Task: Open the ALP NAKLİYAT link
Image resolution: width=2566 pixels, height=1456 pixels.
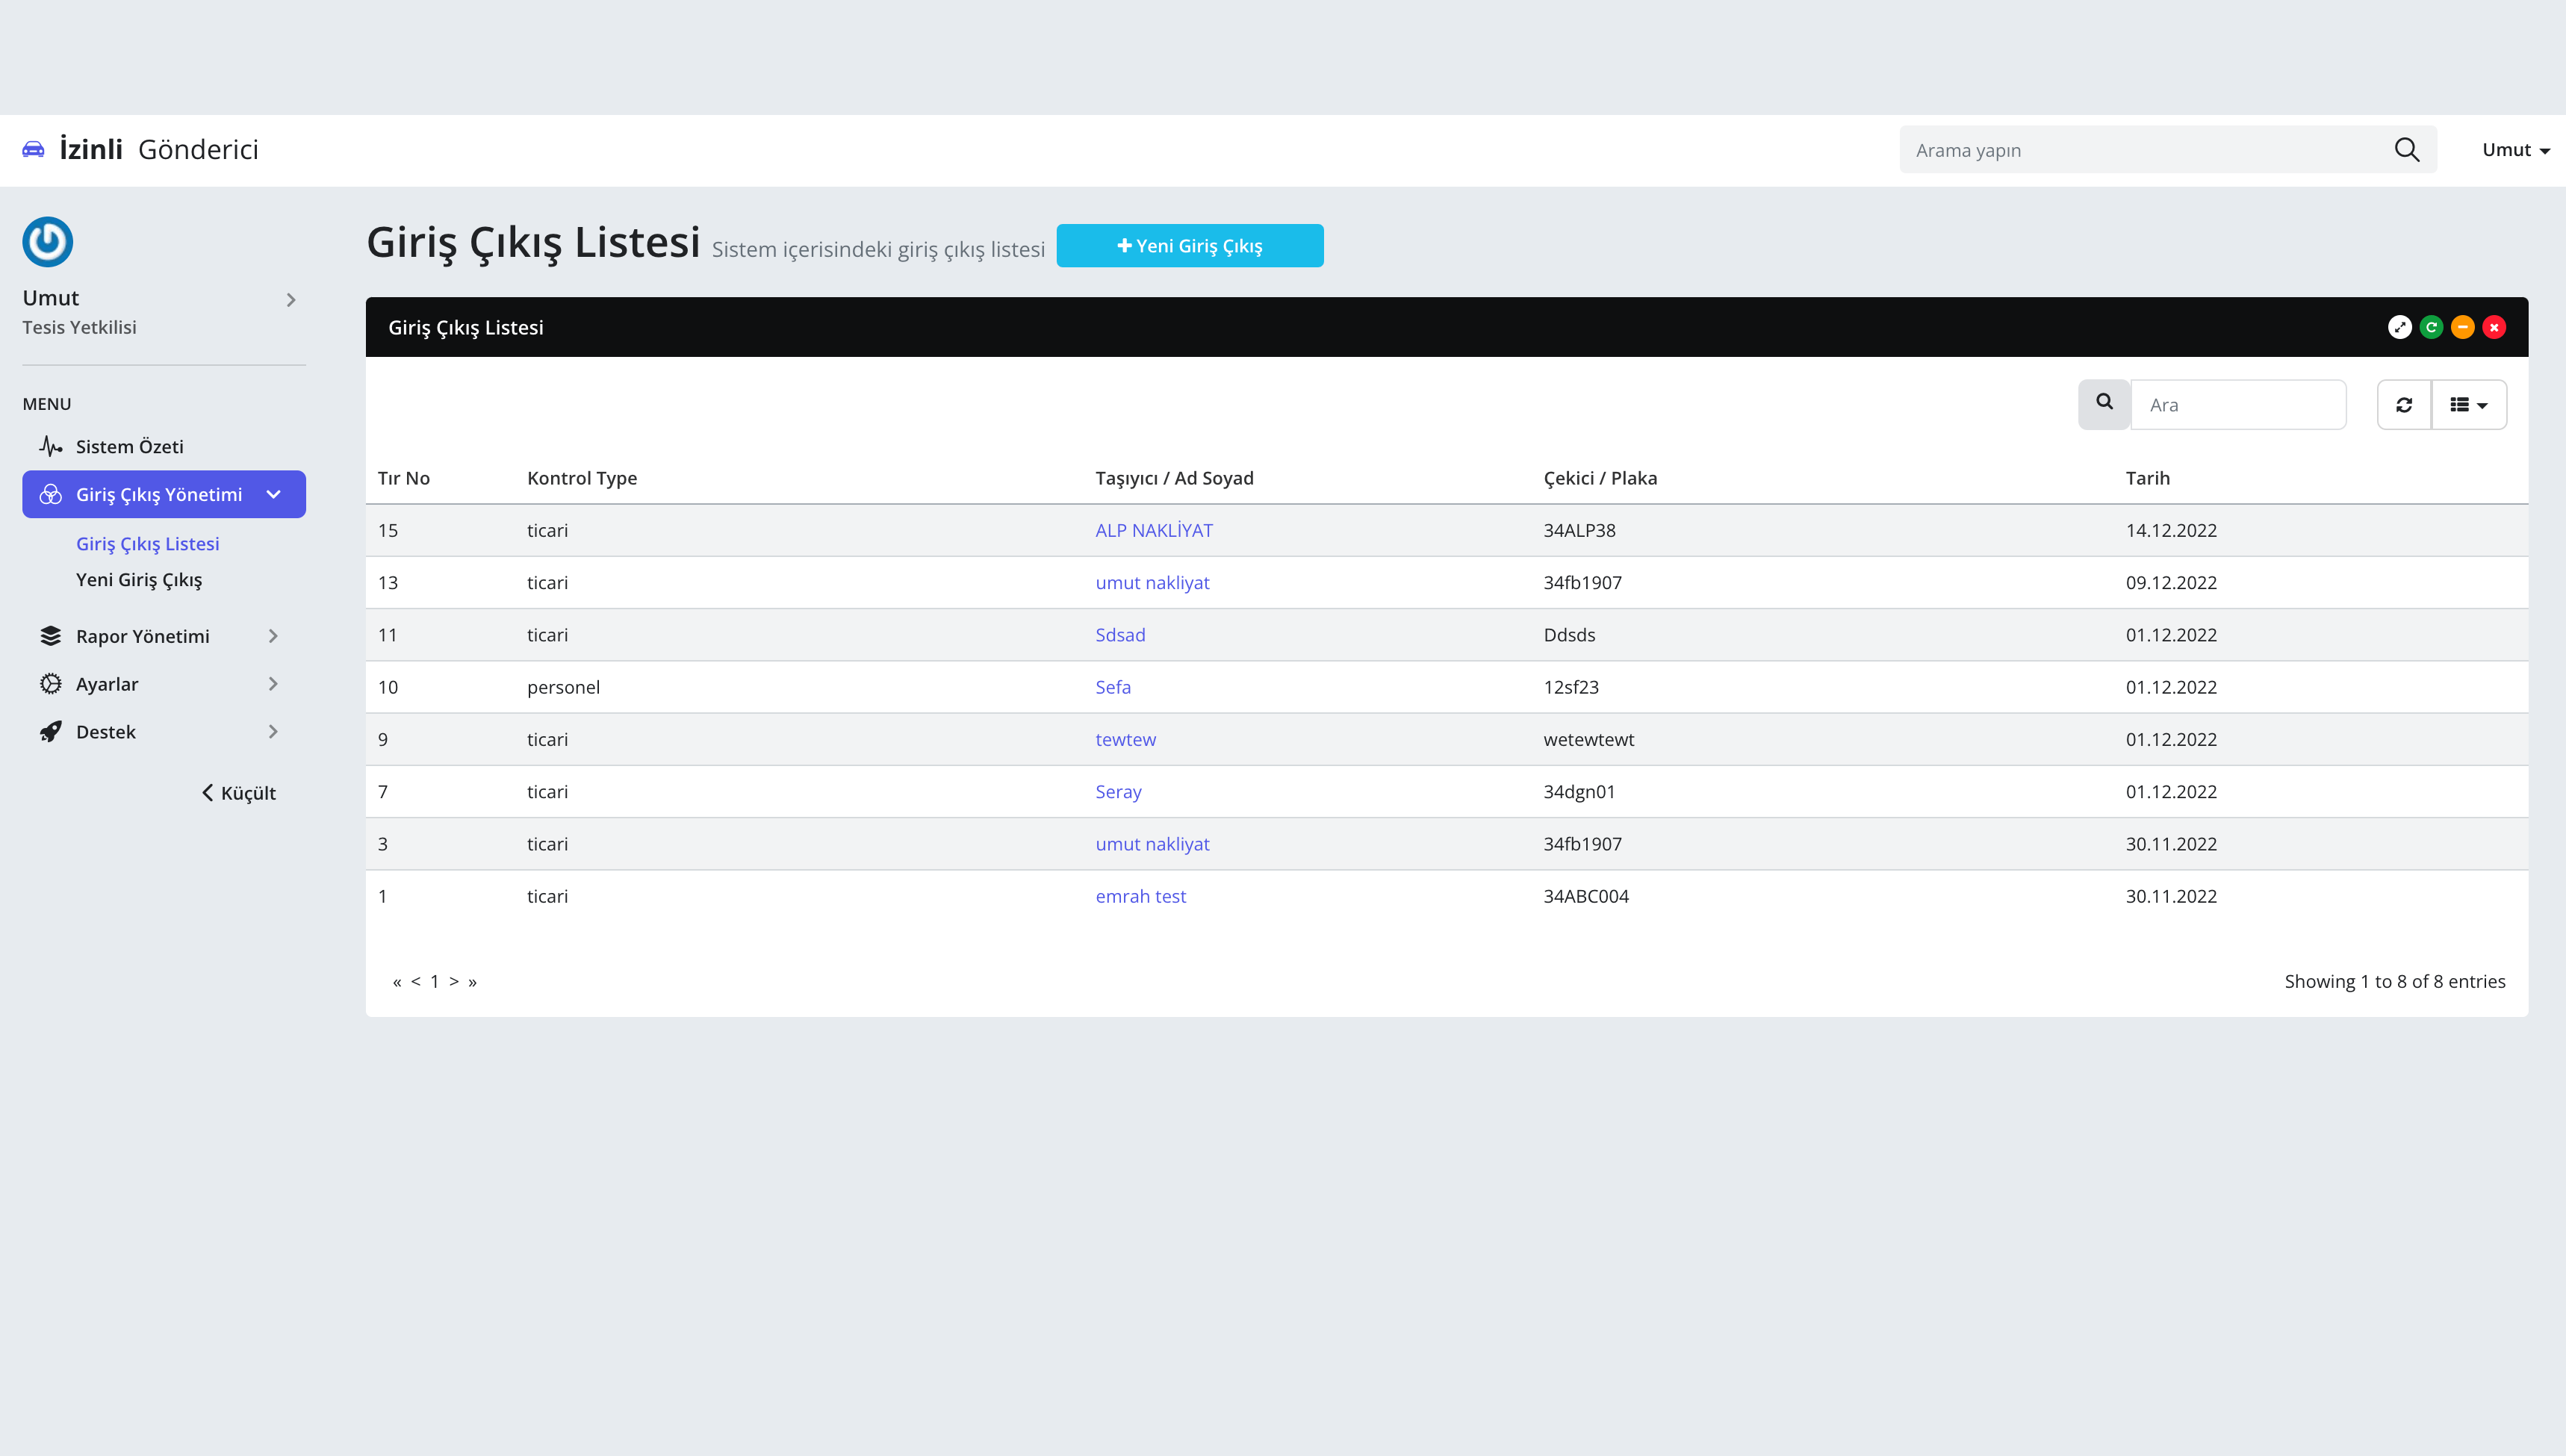Action: (1153, 530)
